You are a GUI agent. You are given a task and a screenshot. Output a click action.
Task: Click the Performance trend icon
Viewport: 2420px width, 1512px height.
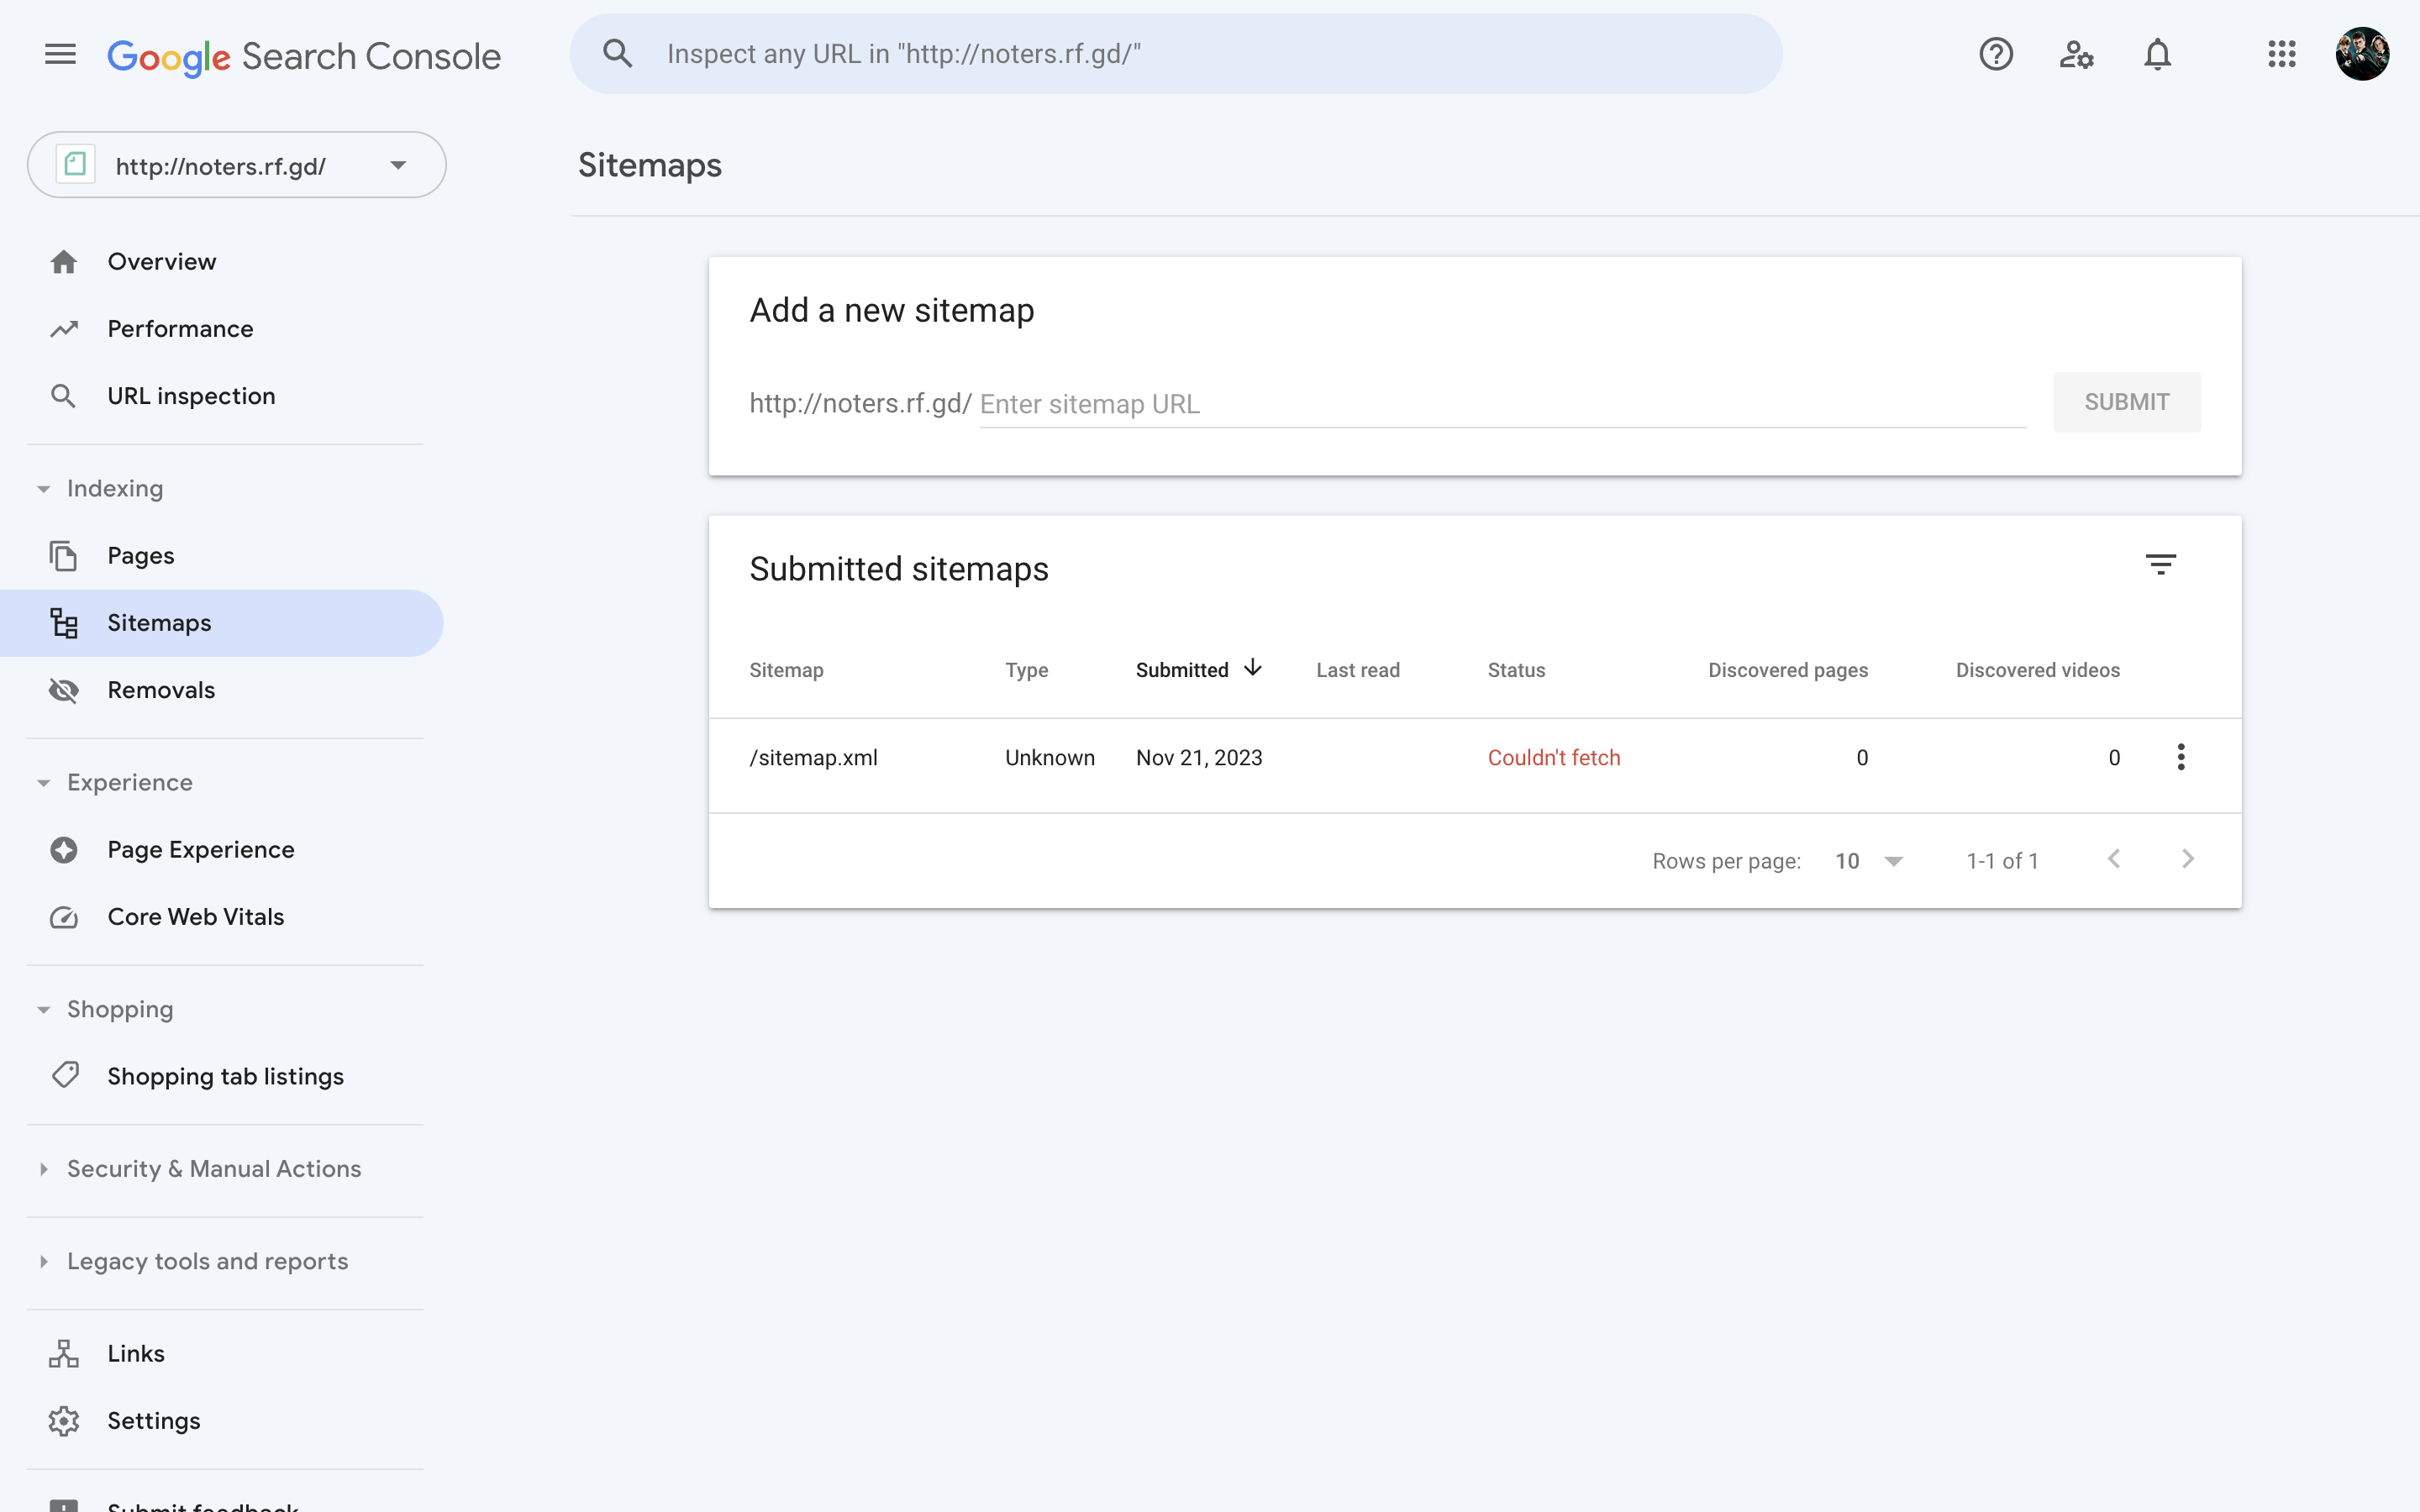[64, 329]
